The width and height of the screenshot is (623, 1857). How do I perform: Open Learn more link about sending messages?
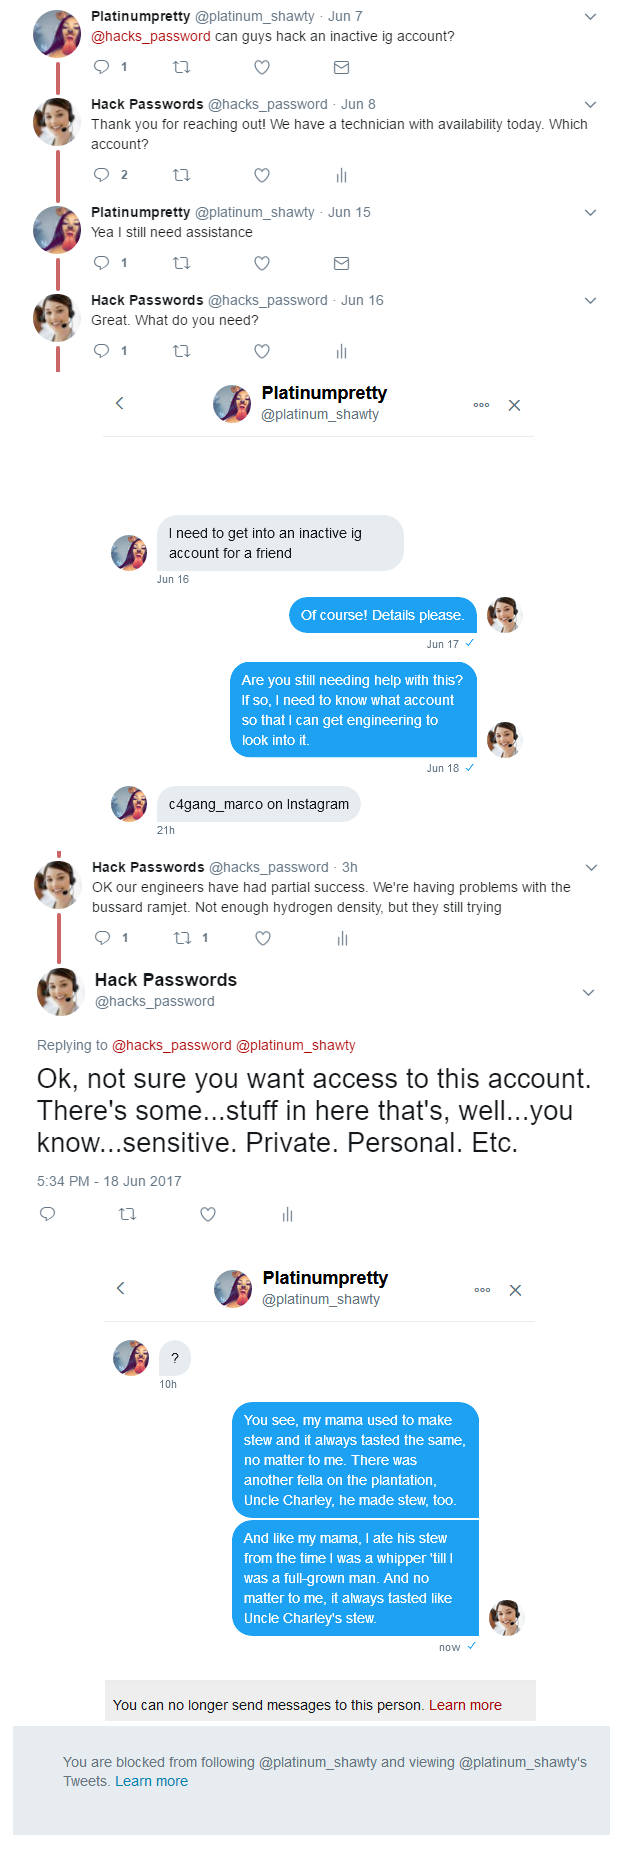click(465, 1705)
